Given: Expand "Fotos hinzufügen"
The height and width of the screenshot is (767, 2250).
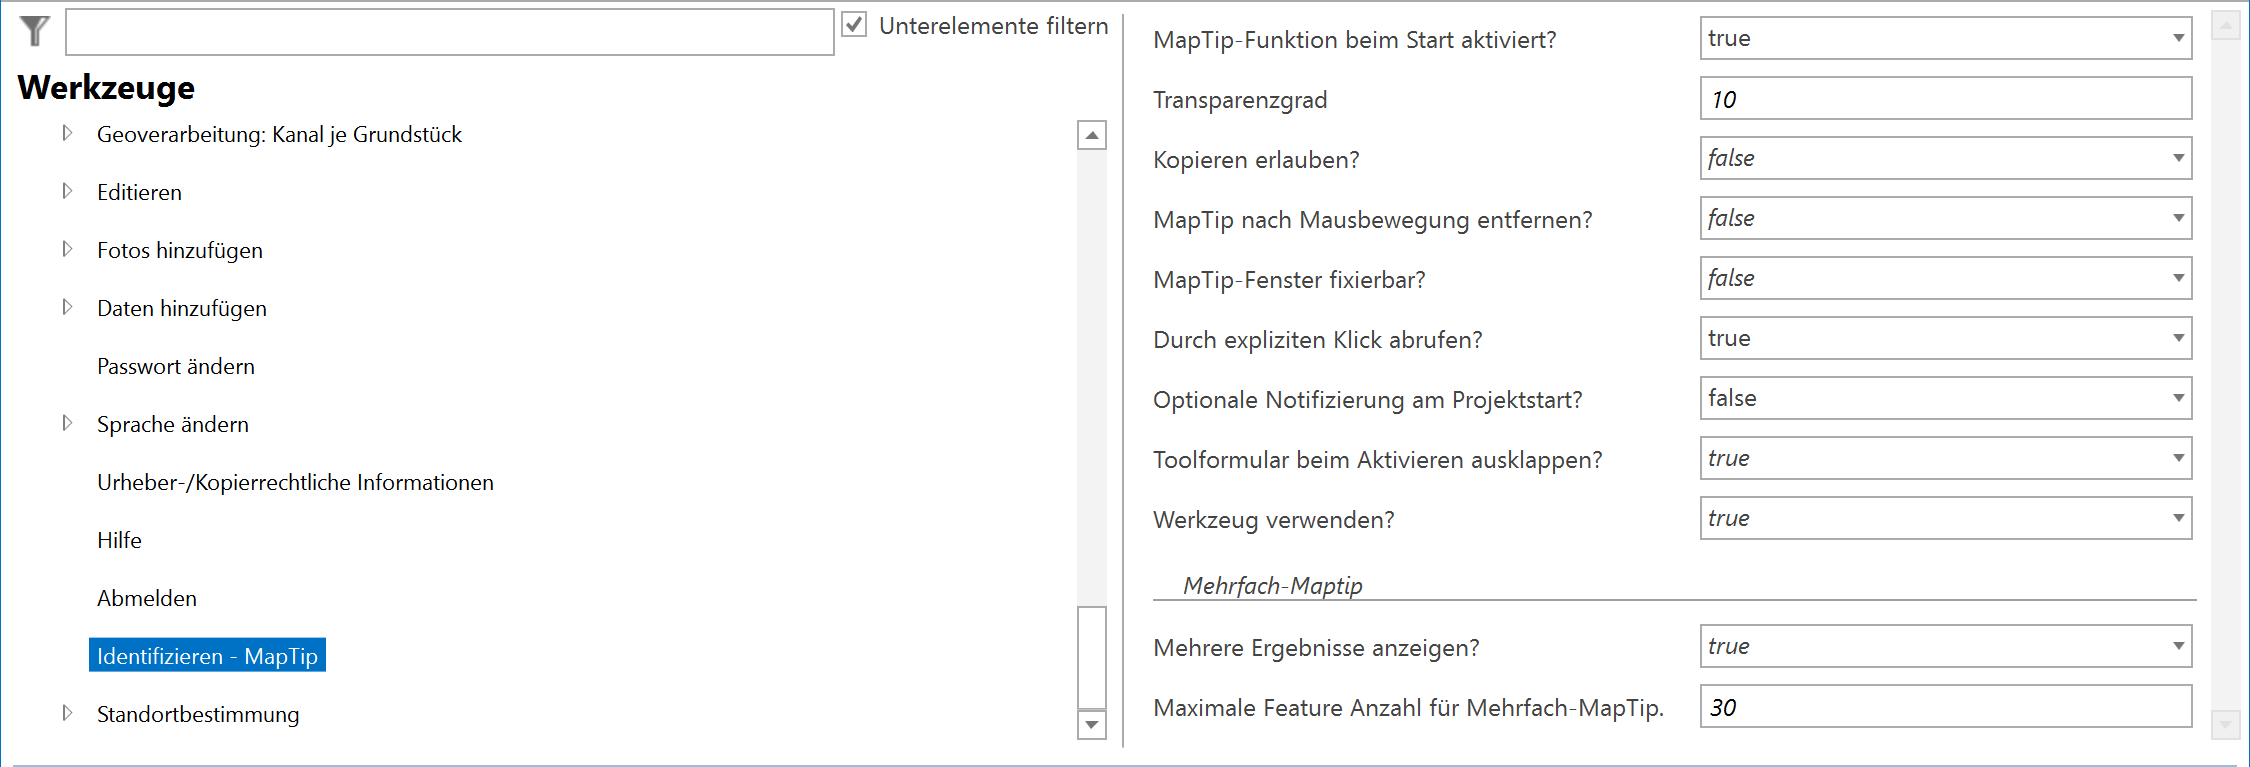Looking at the screenshot, I should (66, 250).
